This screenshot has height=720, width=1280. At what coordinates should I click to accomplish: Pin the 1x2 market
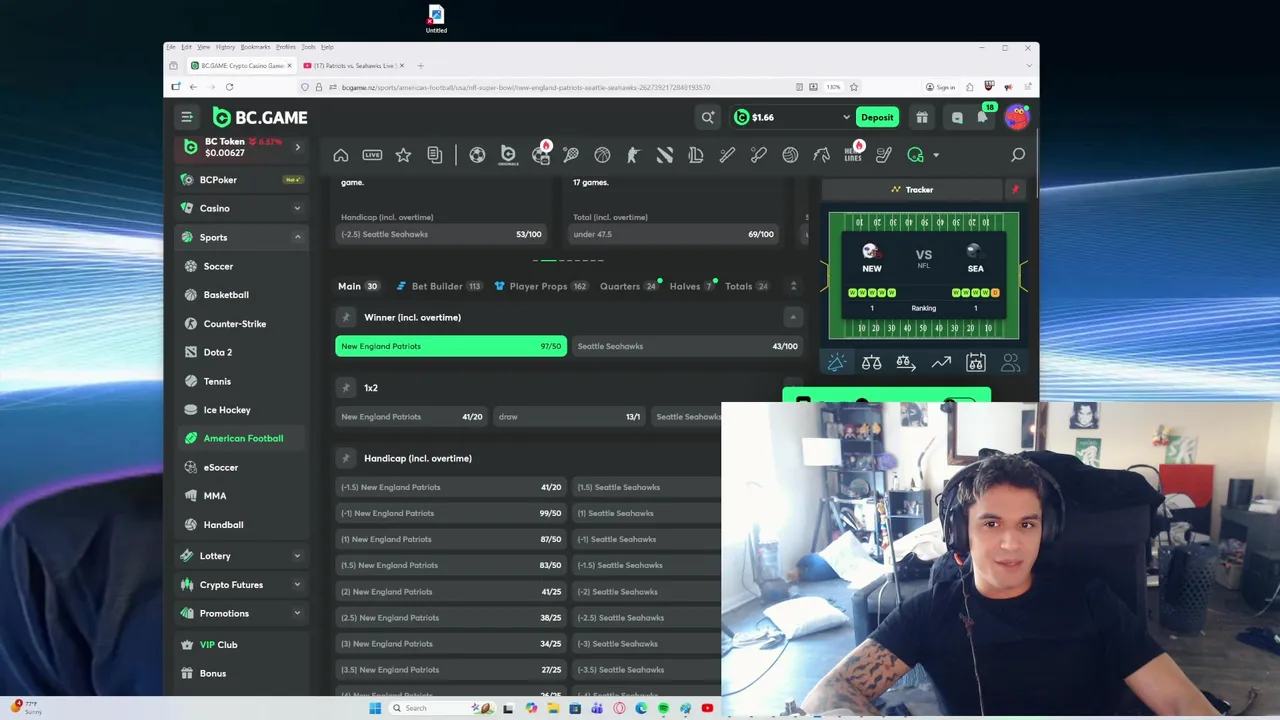point(346,388)
